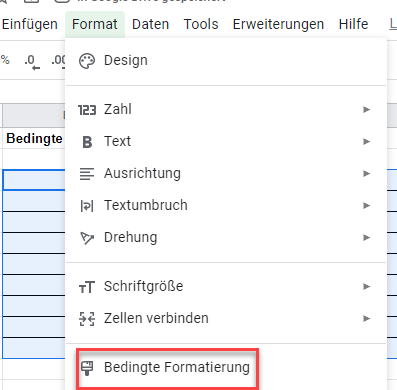Image resolution: width=397 pixels, height=390 pixels.
Task: Open the Hilfe menu
Action: (x=353, y=24)
